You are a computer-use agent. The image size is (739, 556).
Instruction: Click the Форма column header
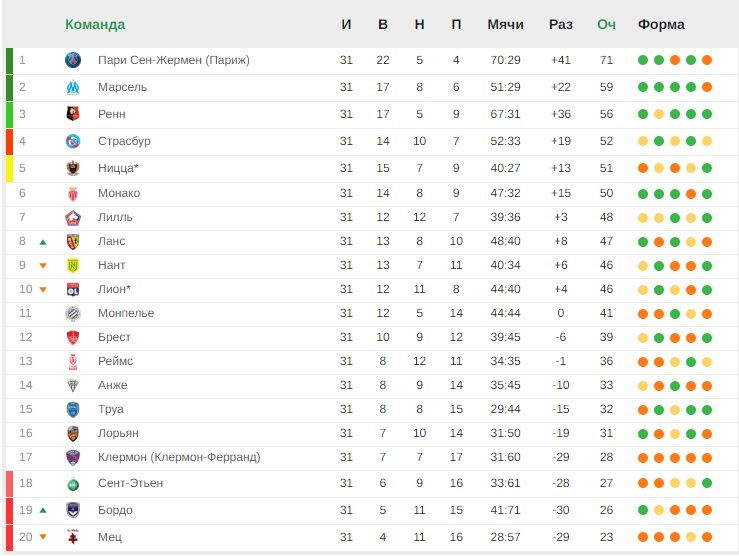click(x=661, y=25)
